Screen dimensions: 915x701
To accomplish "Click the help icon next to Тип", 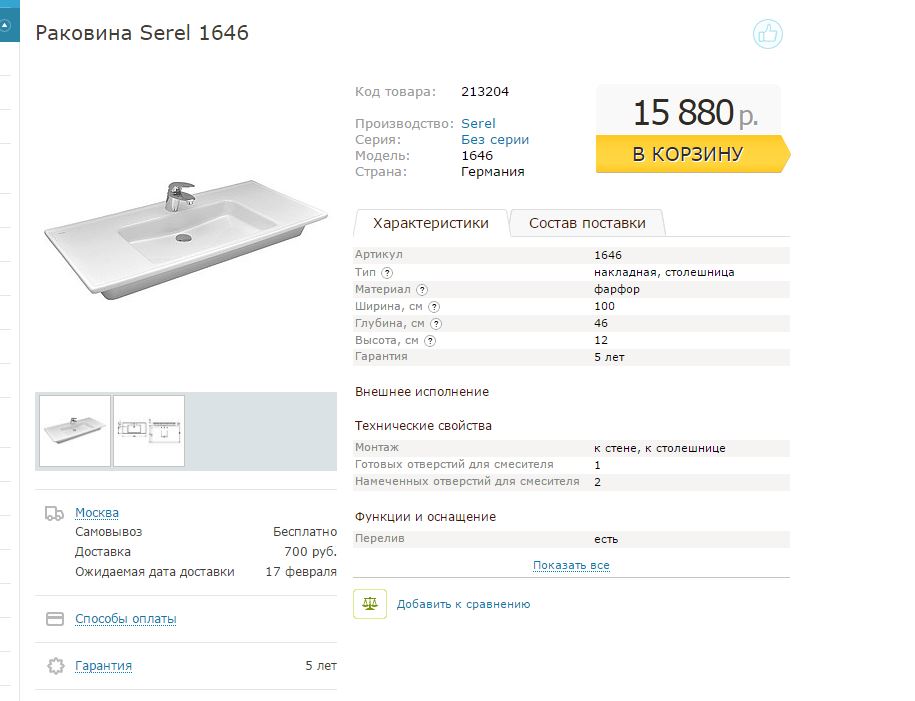I will tap(387, 273).
